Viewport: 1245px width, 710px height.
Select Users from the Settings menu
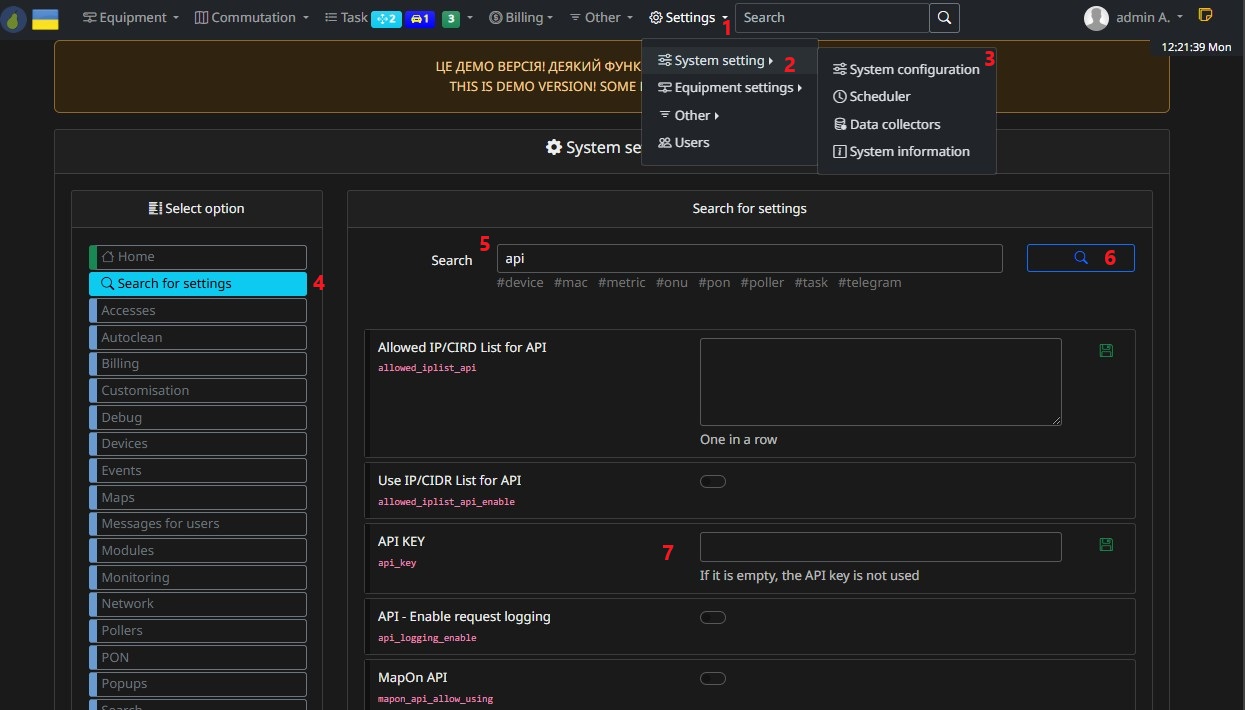pyautogui.click(x=691, y=142)
